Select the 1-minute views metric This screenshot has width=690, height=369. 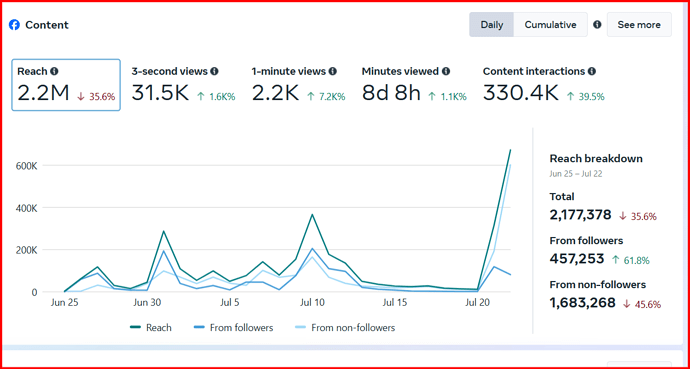coord(298,85)
